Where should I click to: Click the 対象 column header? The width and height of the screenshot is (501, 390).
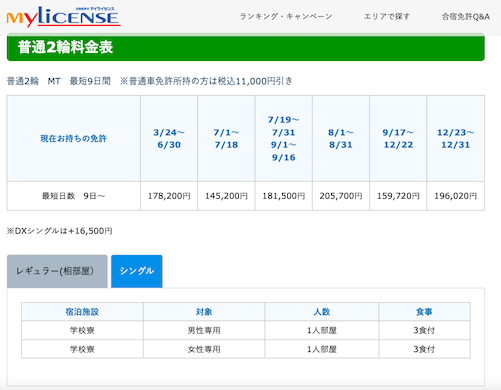[204, 312]
